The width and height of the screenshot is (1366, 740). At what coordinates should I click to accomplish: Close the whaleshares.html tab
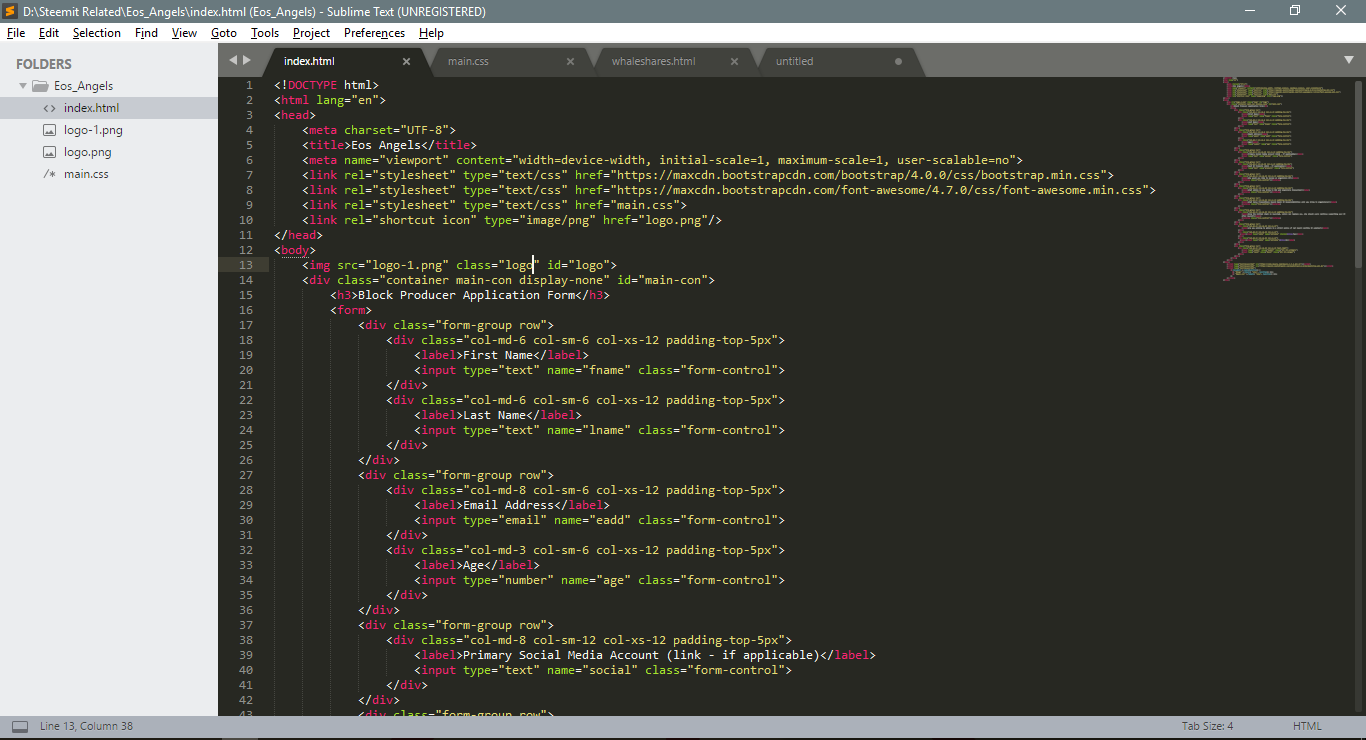click(734, 61)
